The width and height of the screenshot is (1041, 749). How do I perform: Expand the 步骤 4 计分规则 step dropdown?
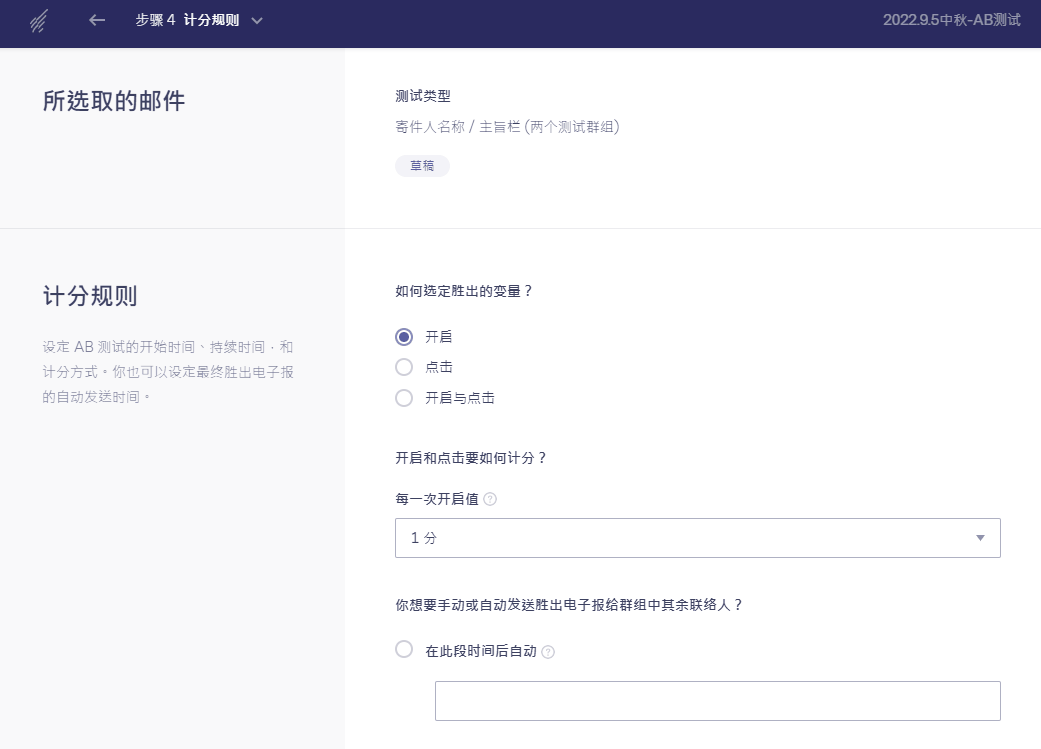(257, 21)
